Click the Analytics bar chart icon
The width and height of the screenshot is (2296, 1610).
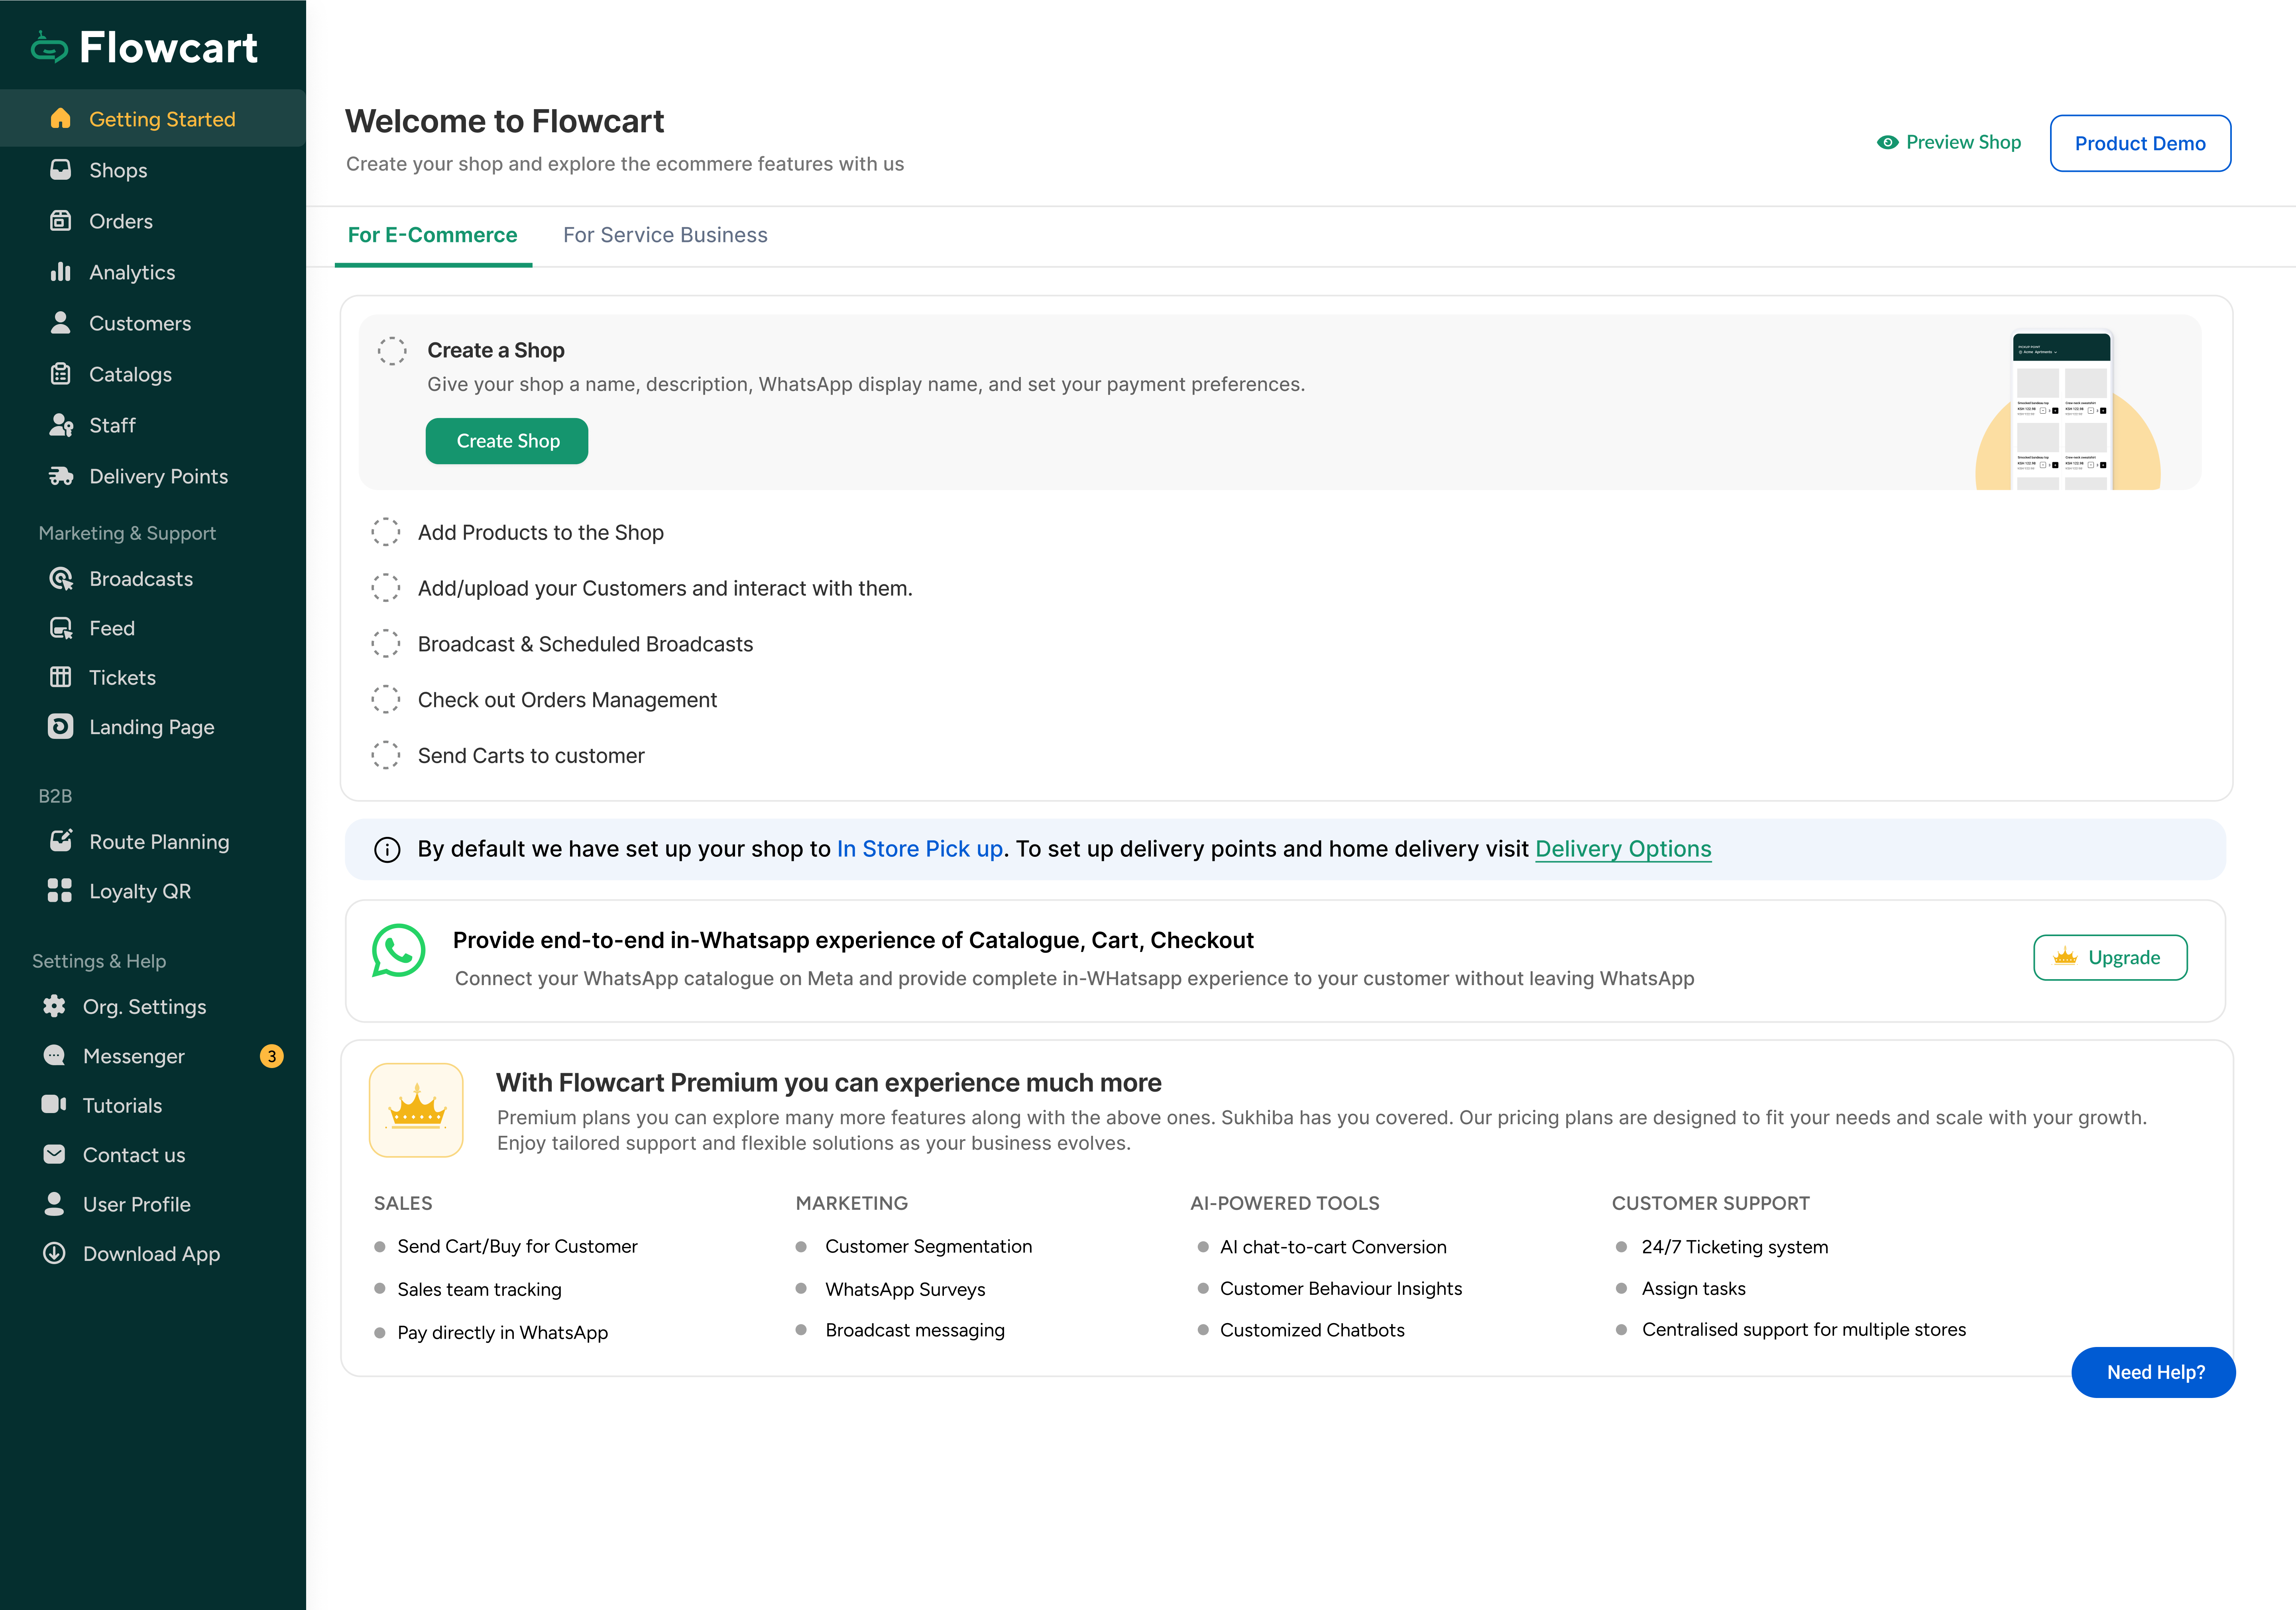(x=60, y=272)
